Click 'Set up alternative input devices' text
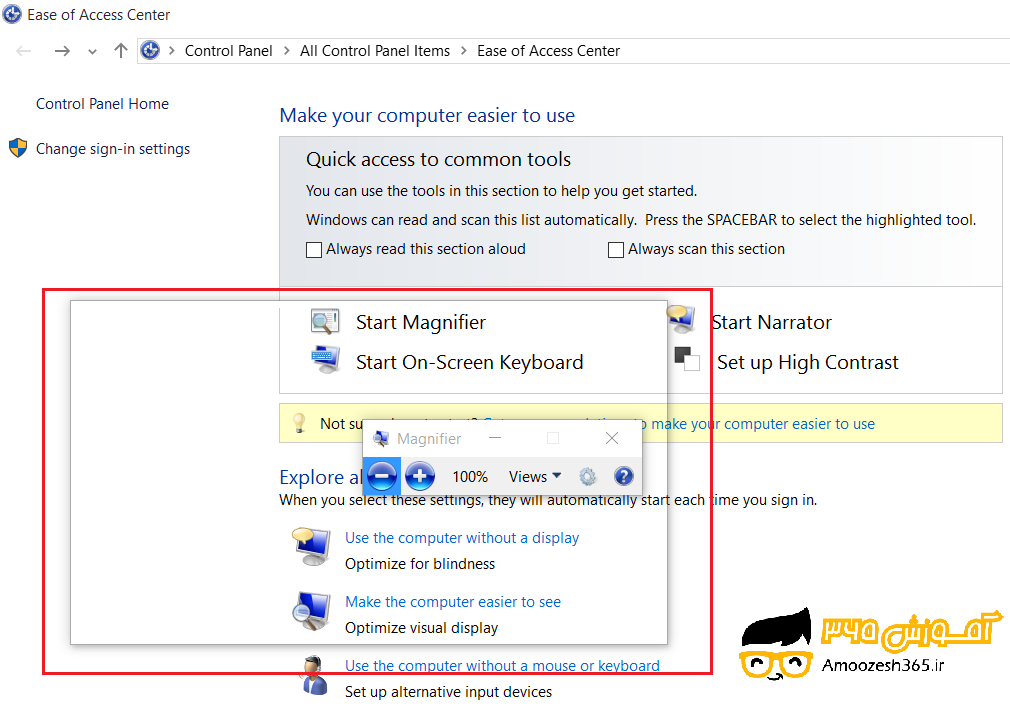 tap(448, 692)
